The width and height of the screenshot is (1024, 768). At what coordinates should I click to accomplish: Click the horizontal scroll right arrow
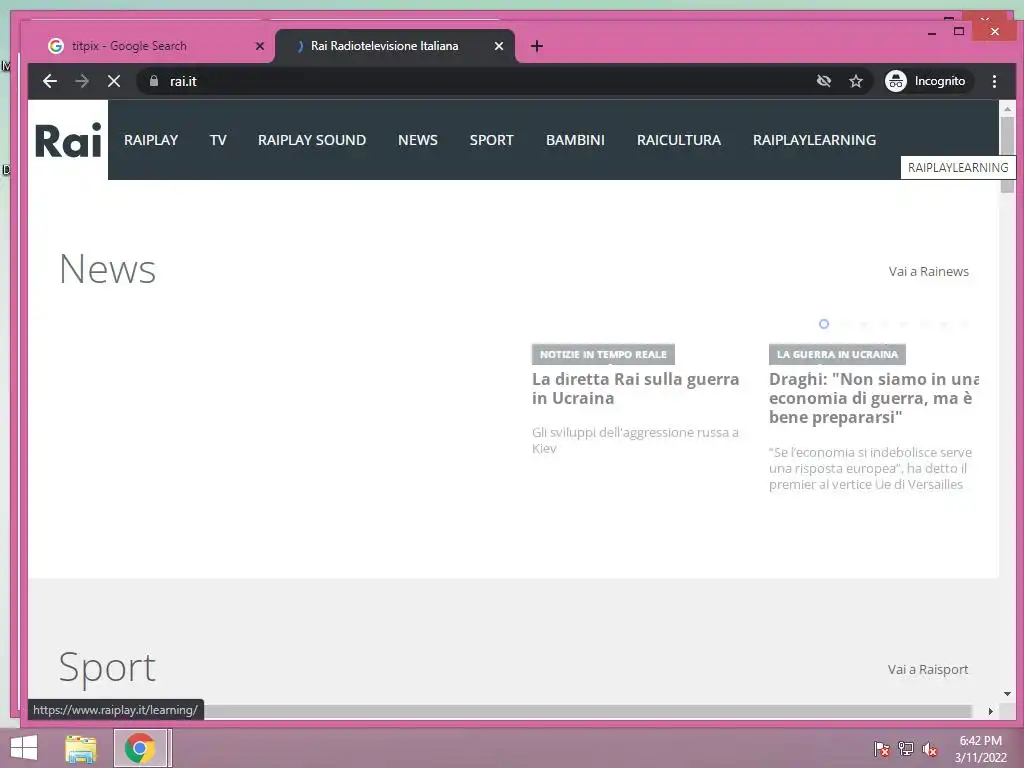click(x=991, y=711)
